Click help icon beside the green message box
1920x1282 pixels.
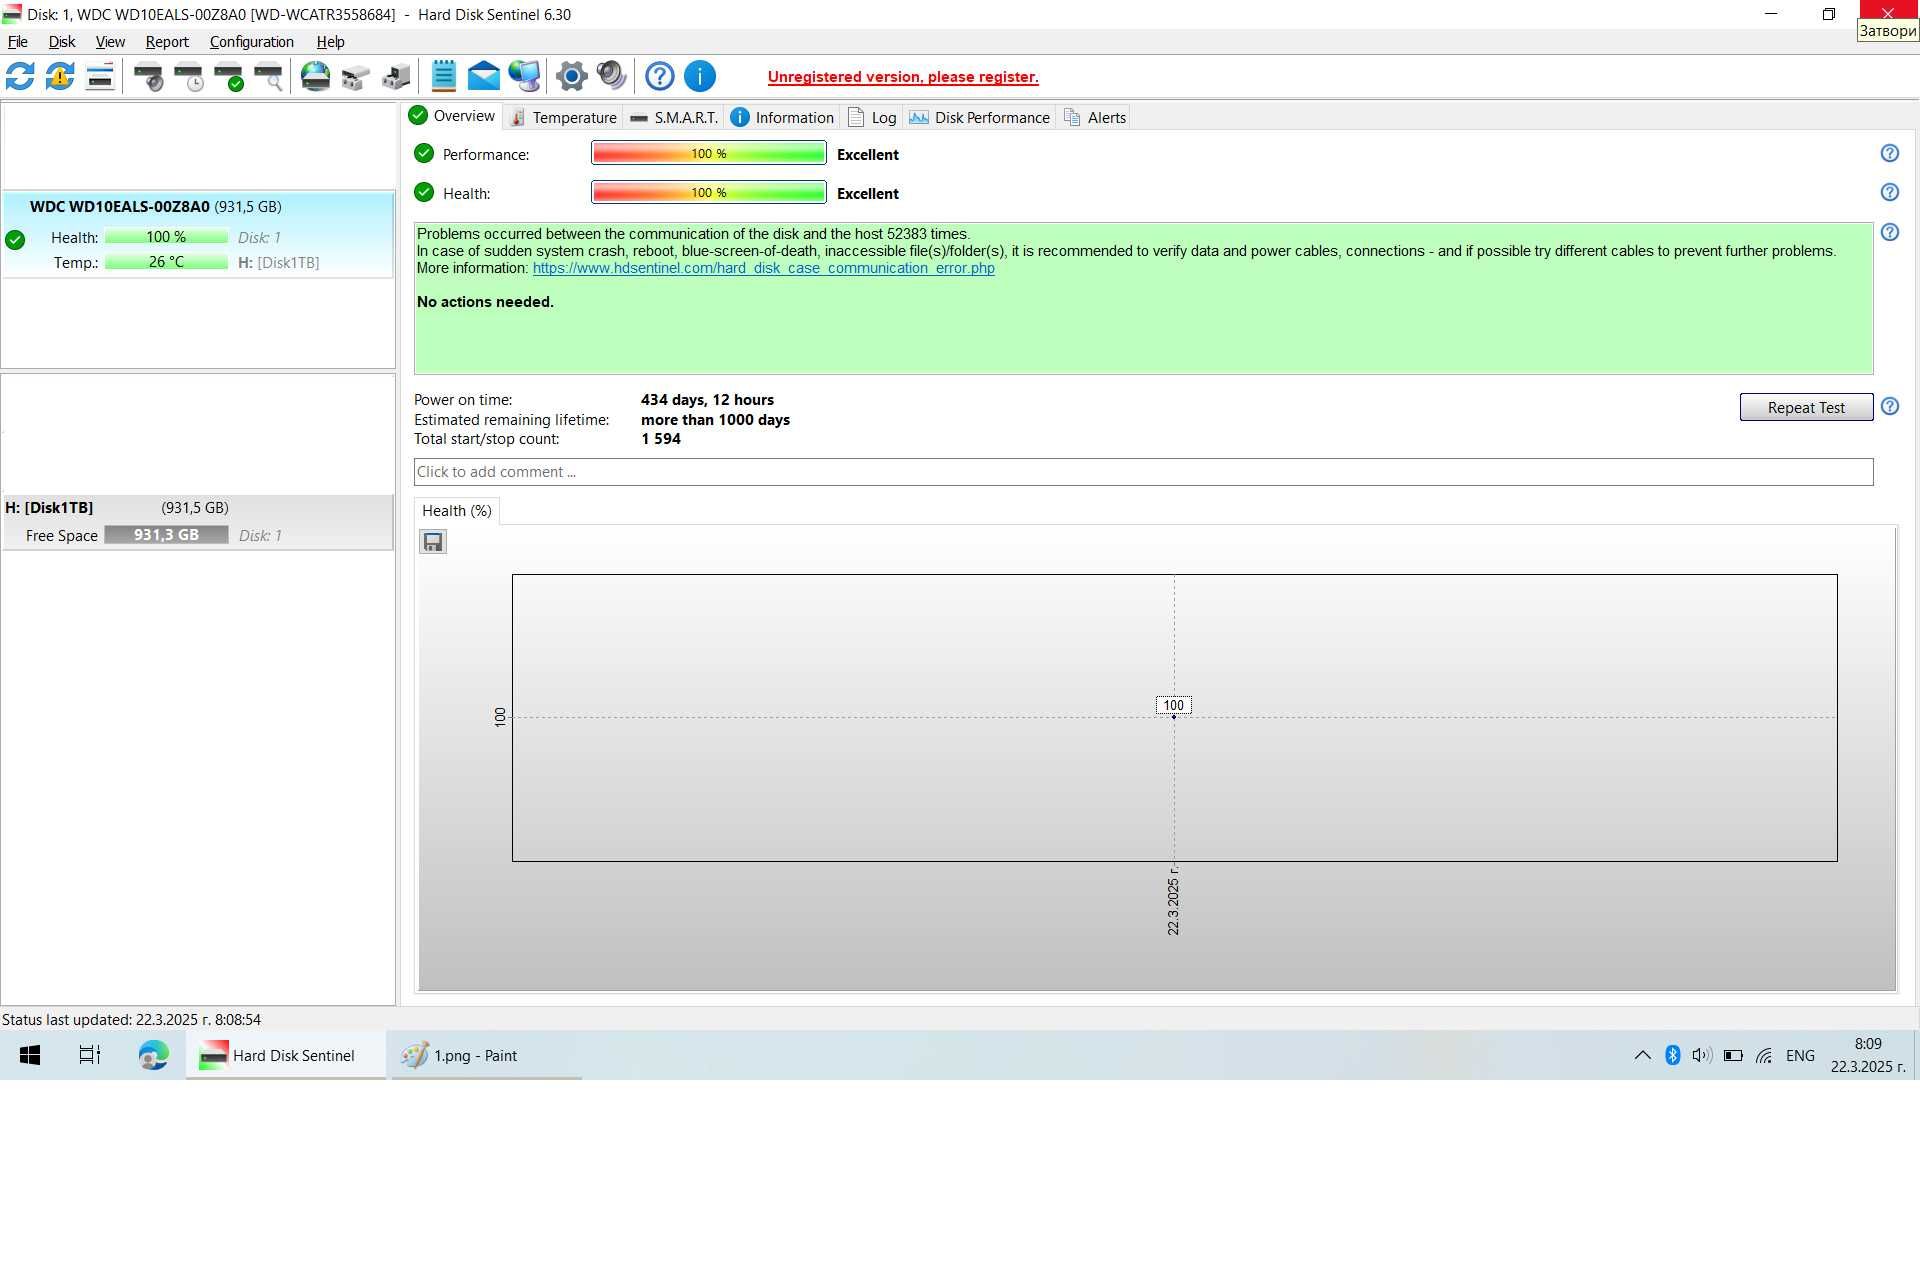1889,232
